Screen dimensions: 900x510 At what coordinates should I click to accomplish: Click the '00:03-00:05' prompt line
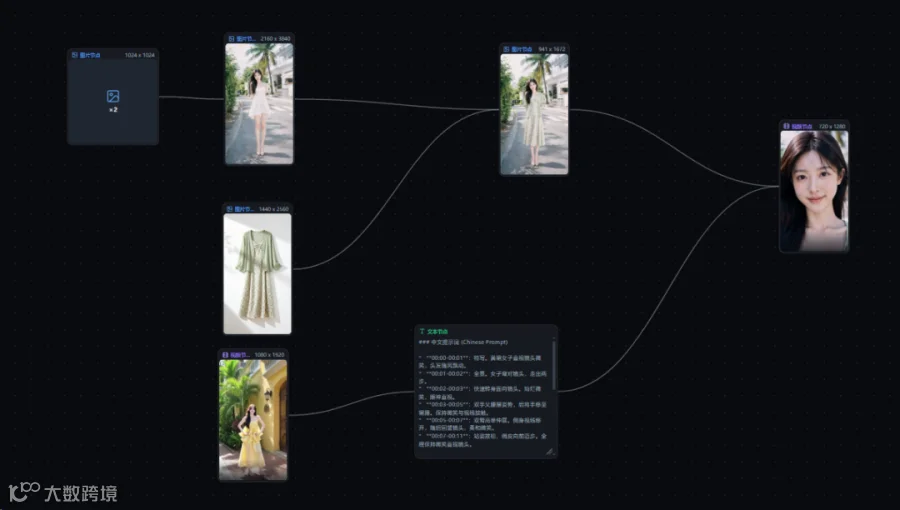click(482, 408)
